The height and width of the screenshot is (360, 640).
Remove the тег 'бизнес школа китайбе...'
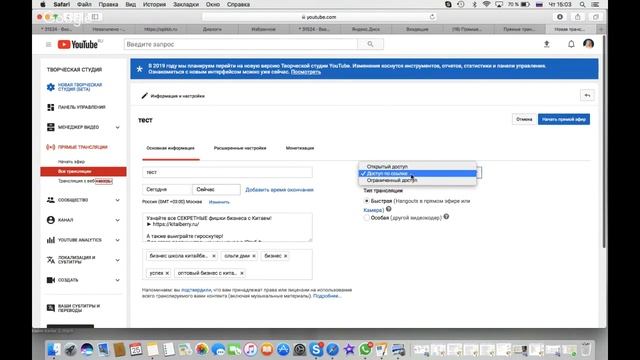click(213, 256)
